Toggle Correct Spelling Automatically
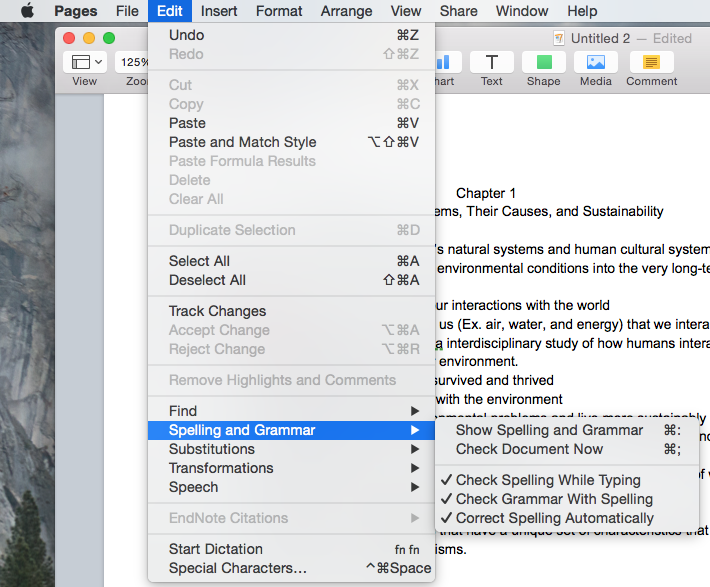This screenshot has height=587, width=710. 566,518
